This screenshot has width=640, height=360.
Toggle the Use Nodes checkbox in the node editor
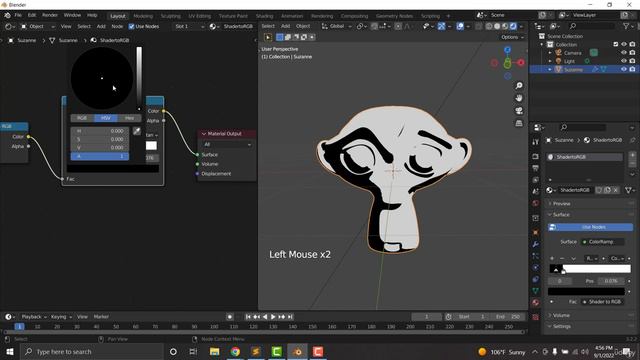[x=131, y=27]
